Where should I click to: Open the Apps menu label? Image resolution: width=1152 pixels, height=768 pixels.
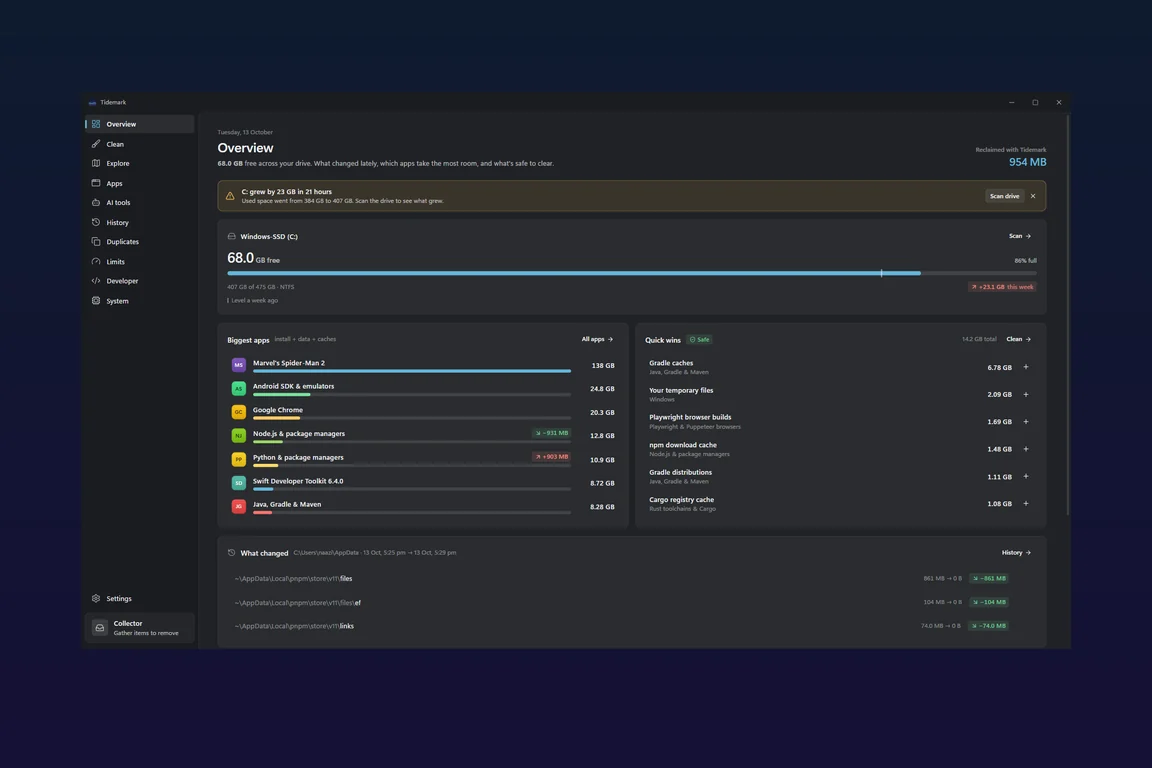(x=114, y=183)
